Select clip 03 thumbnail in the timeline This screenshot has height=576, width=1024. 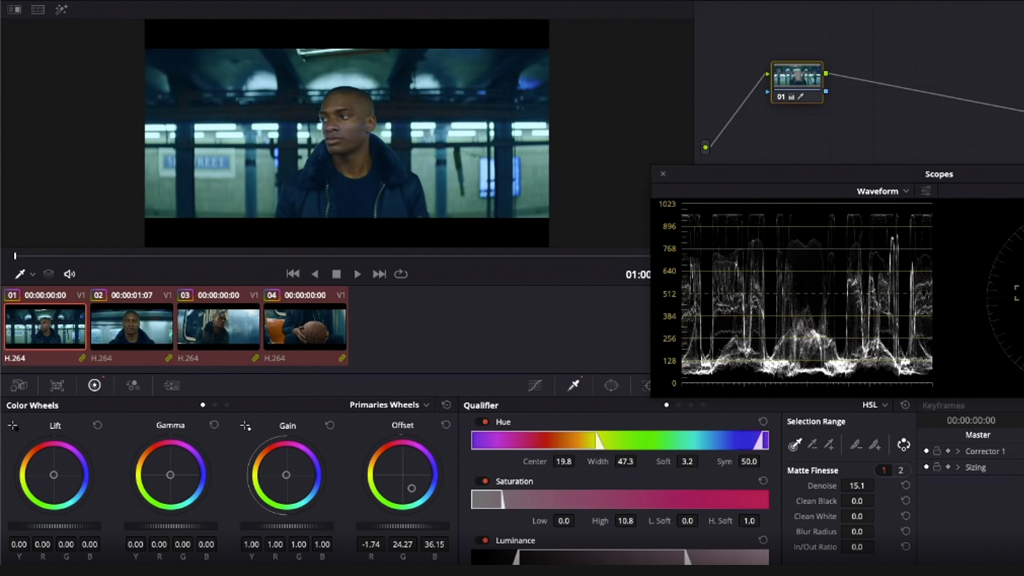[218, 327]
